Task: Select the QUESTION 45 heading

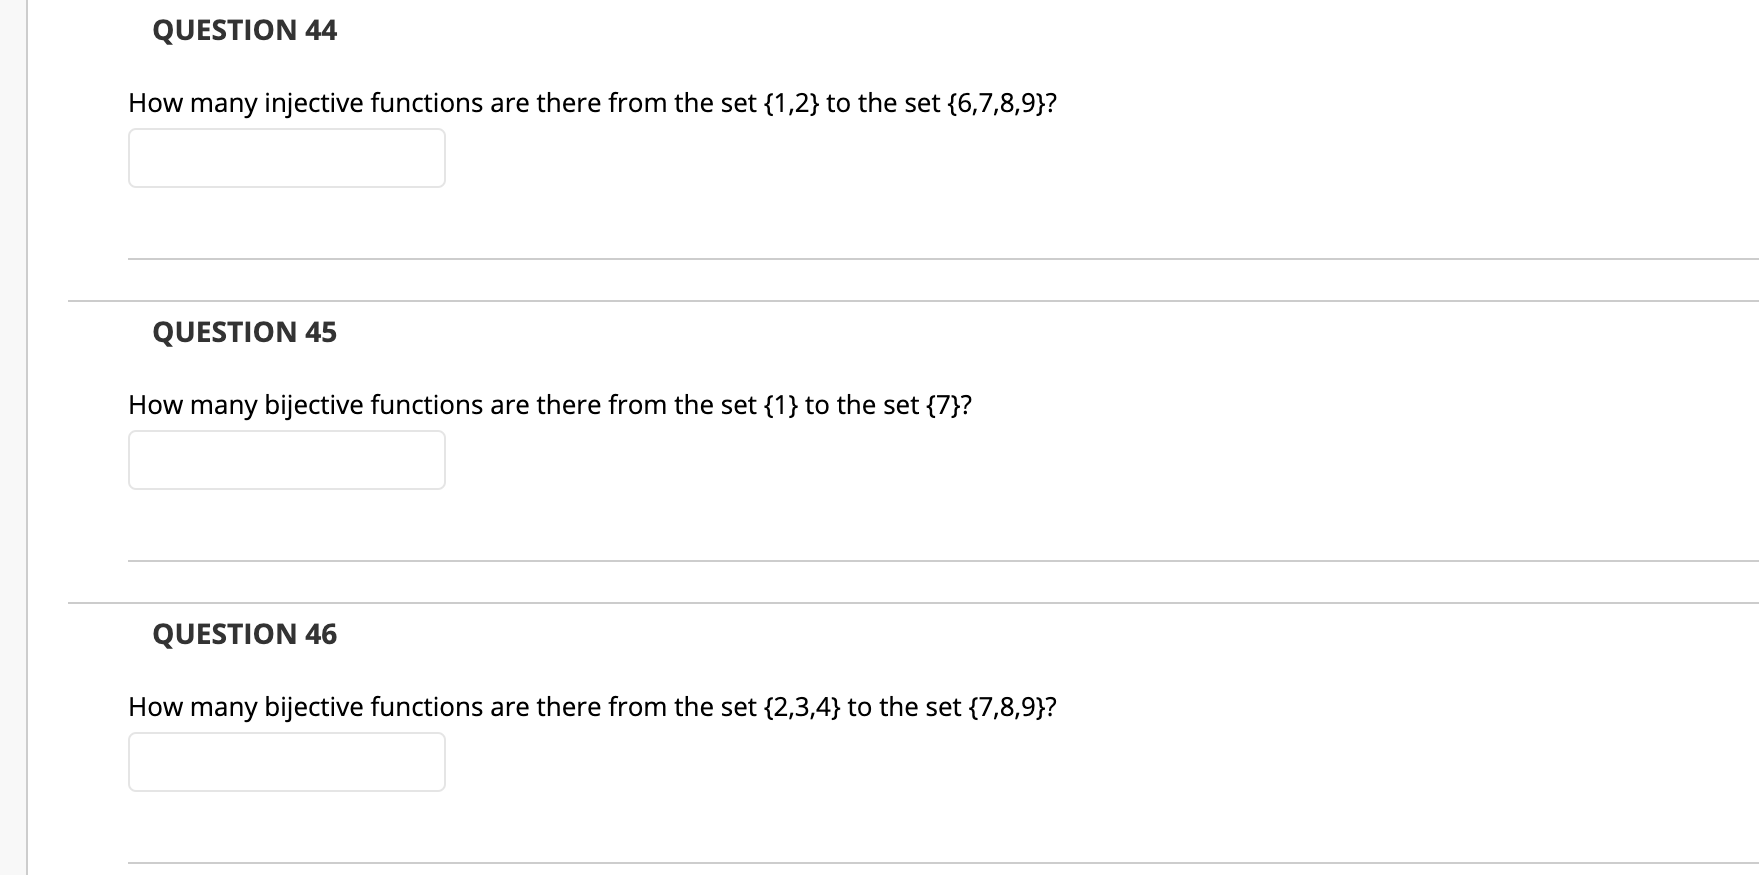Action: (x=243, y=332)
